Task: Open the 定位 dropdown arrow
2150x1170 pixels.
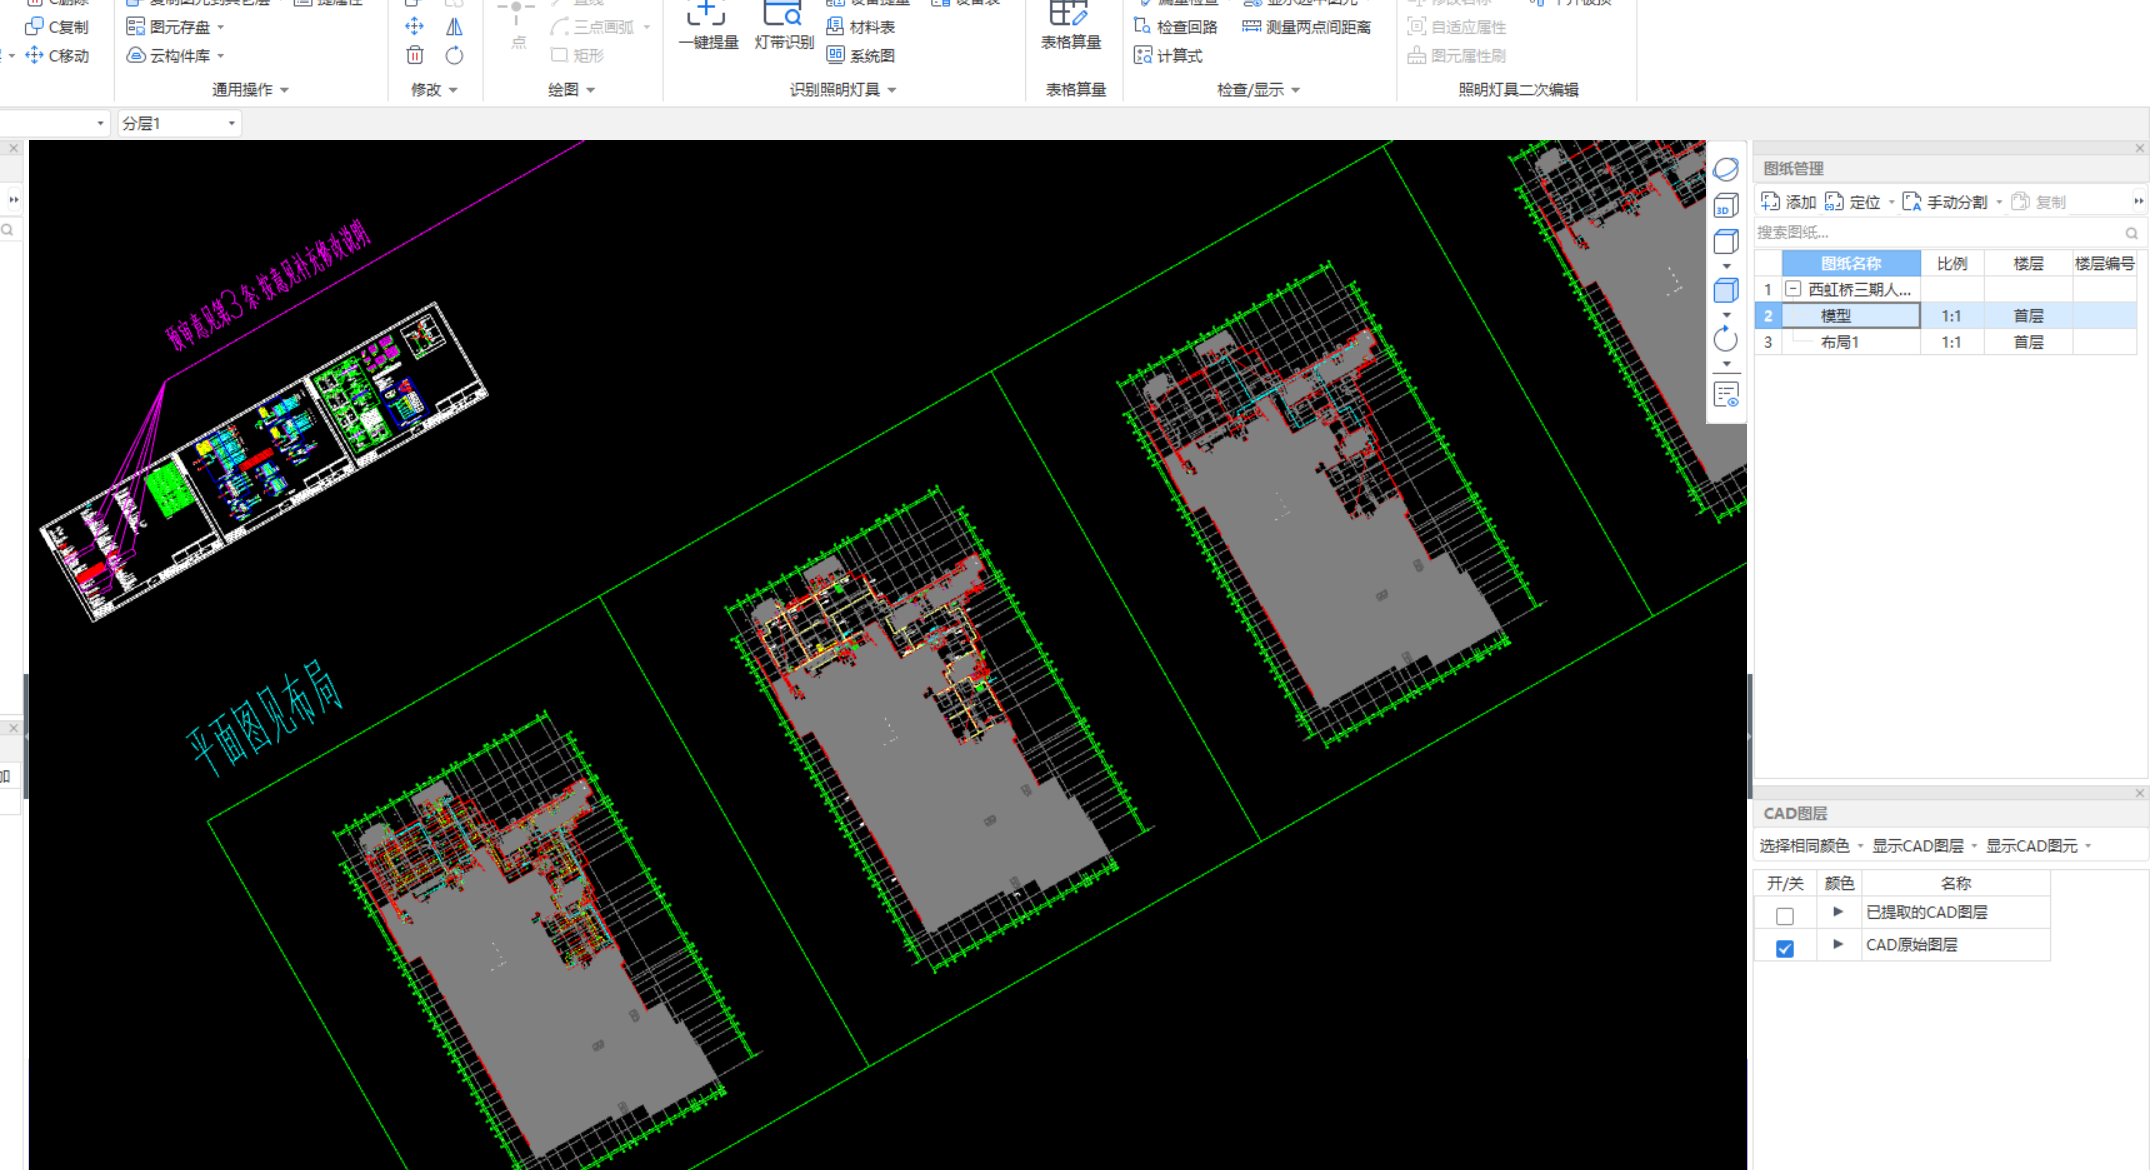Action: [x=1891, y=202]
